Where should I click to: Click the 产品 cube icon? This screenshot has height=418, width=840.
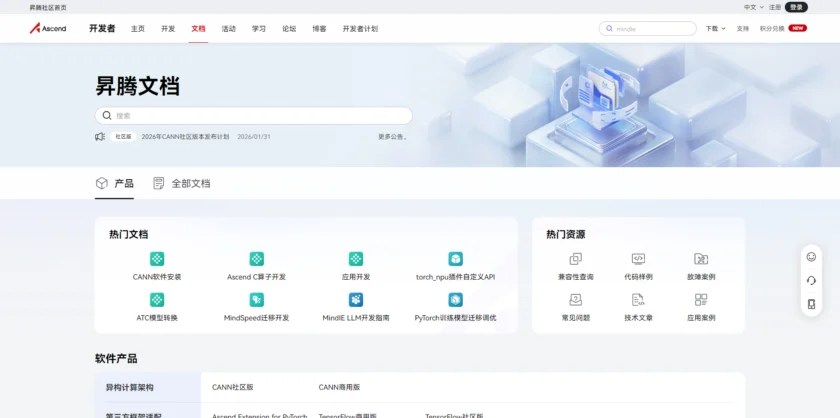[101, 183]
